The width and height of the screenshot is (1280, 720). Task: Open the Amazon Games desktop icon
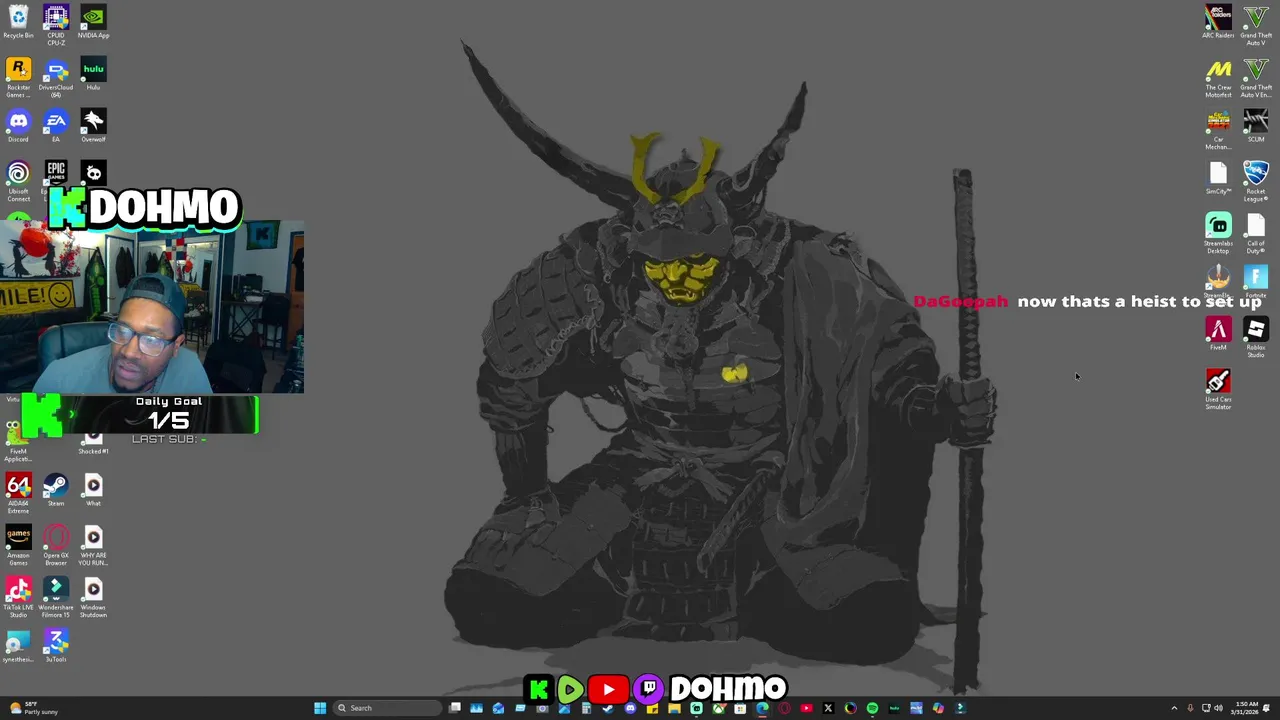pos(18,545)
